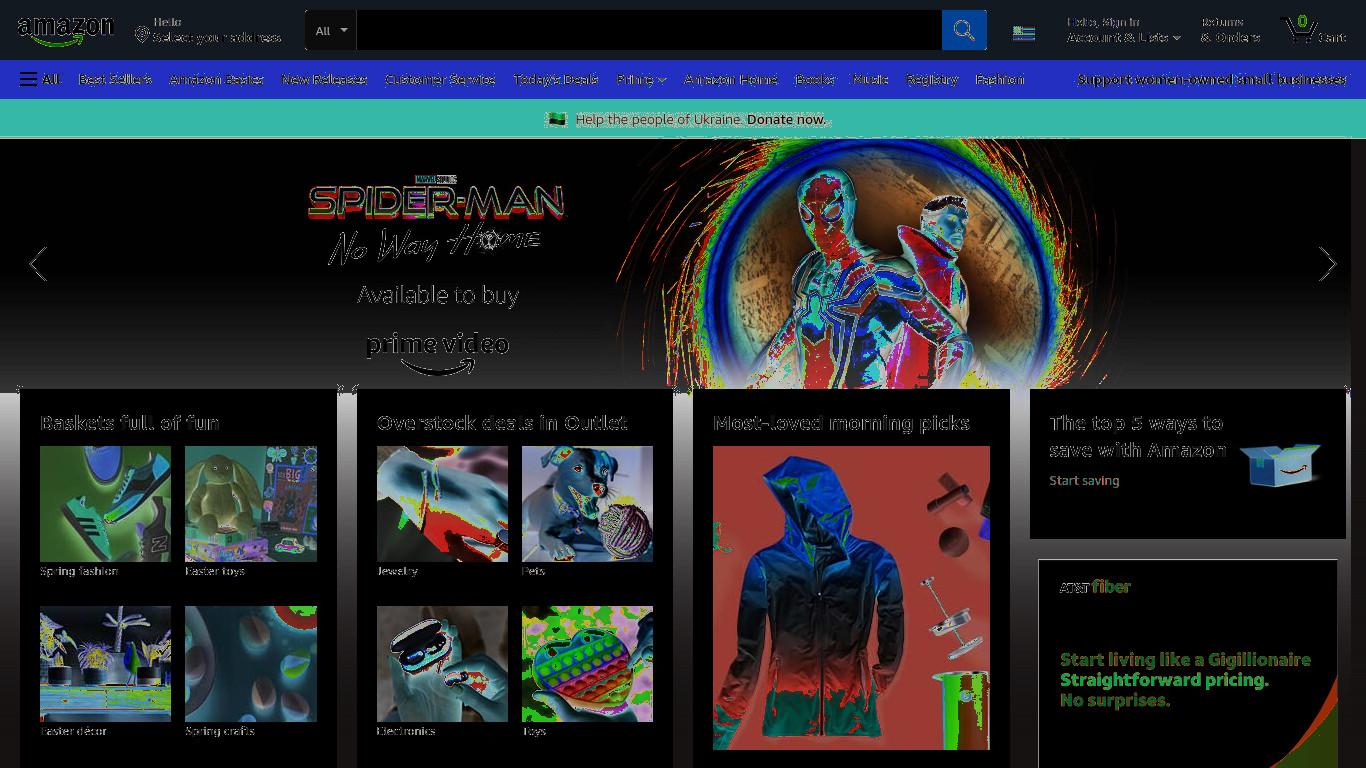The width and height of the screenshot is (1366, 768).
Task: Click the Start saving link
Action: (1084, 480)
